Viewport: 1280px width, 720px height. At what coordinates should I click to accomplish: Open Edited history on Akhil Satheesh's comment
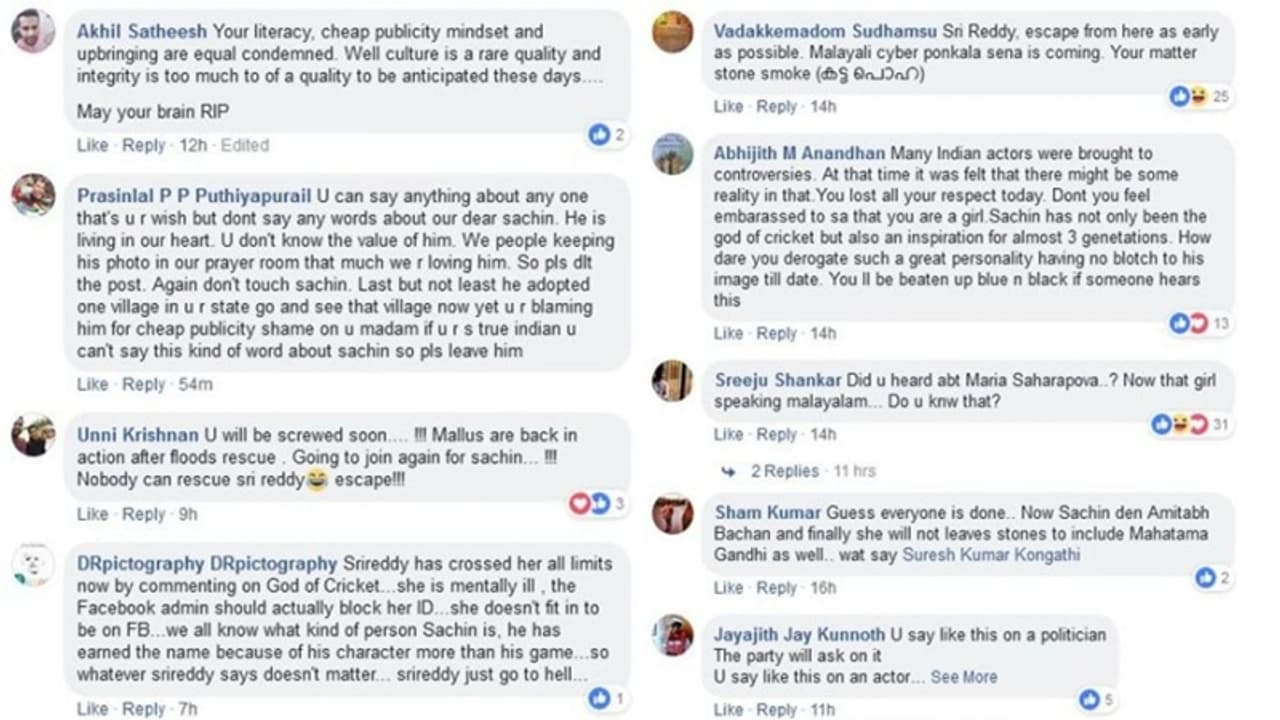coord(245,145)
